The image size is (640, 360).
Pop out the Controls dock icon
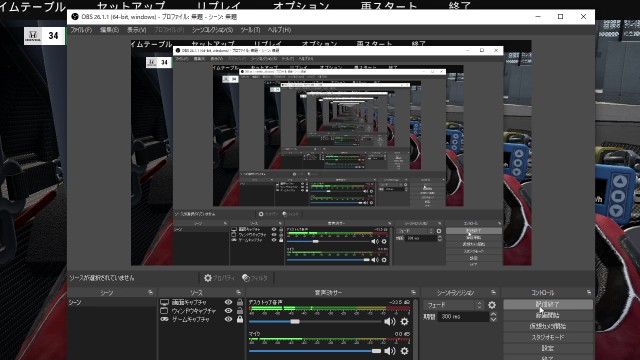[x=589, y=293]
